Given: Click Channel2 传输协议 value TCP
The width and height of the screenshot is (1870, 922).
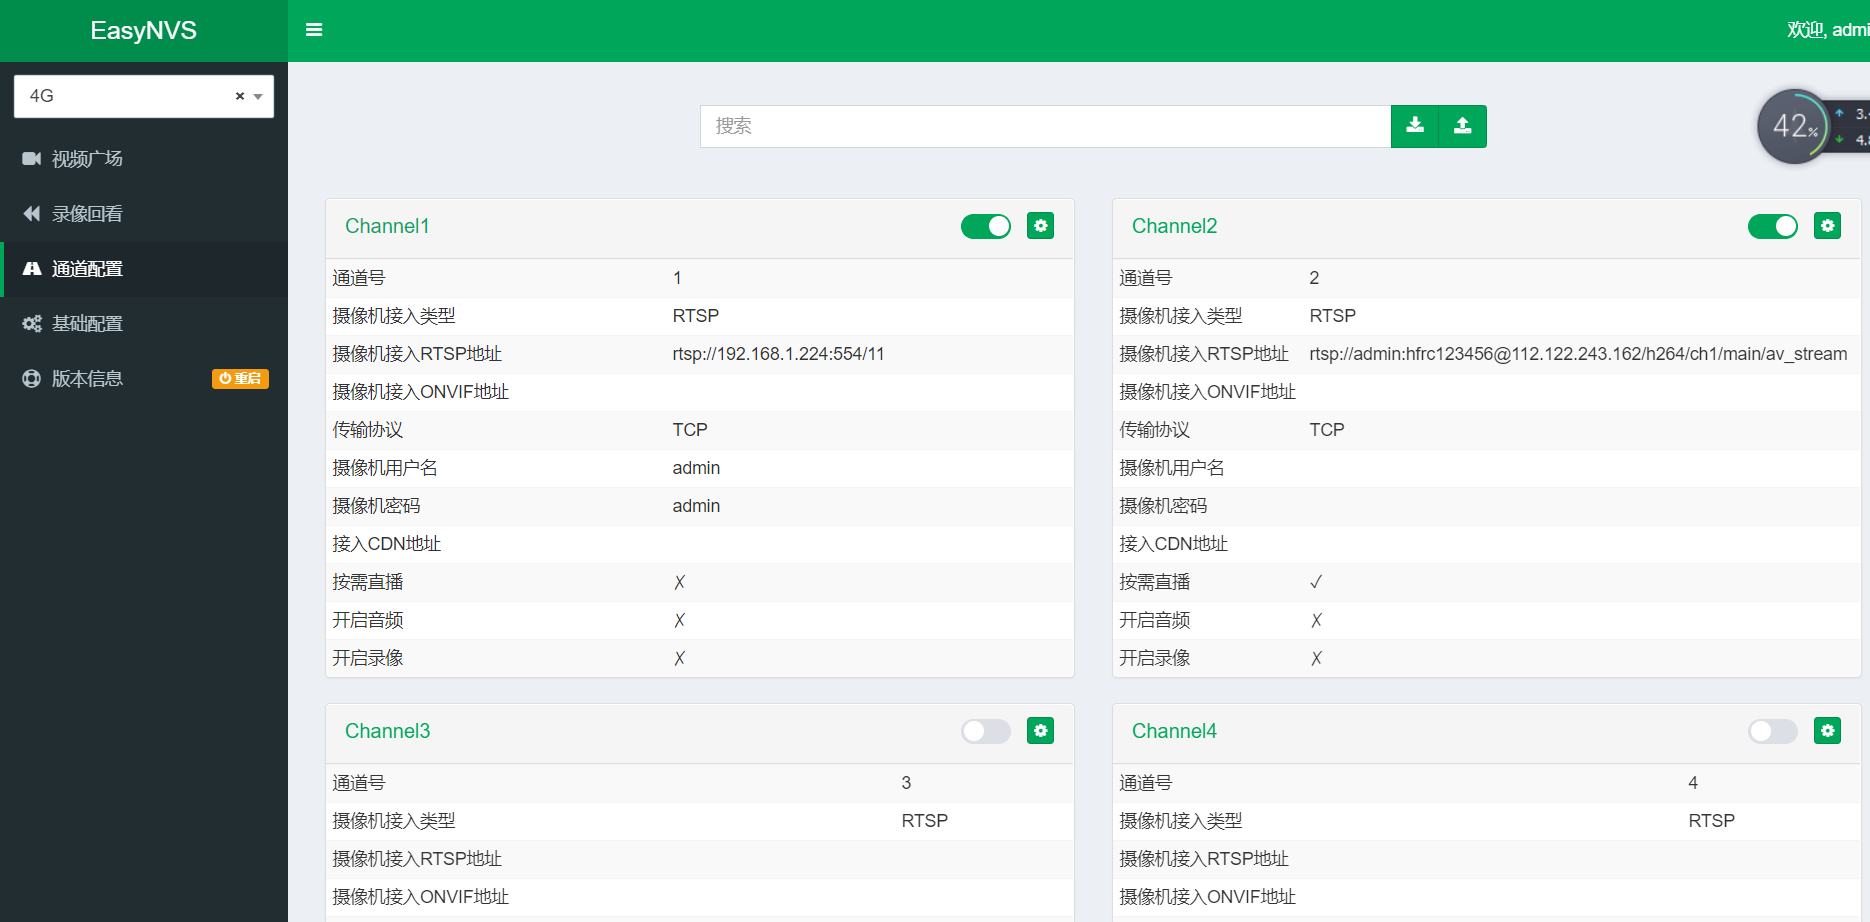Looking at the screenshot, I should coord(1327,430).
